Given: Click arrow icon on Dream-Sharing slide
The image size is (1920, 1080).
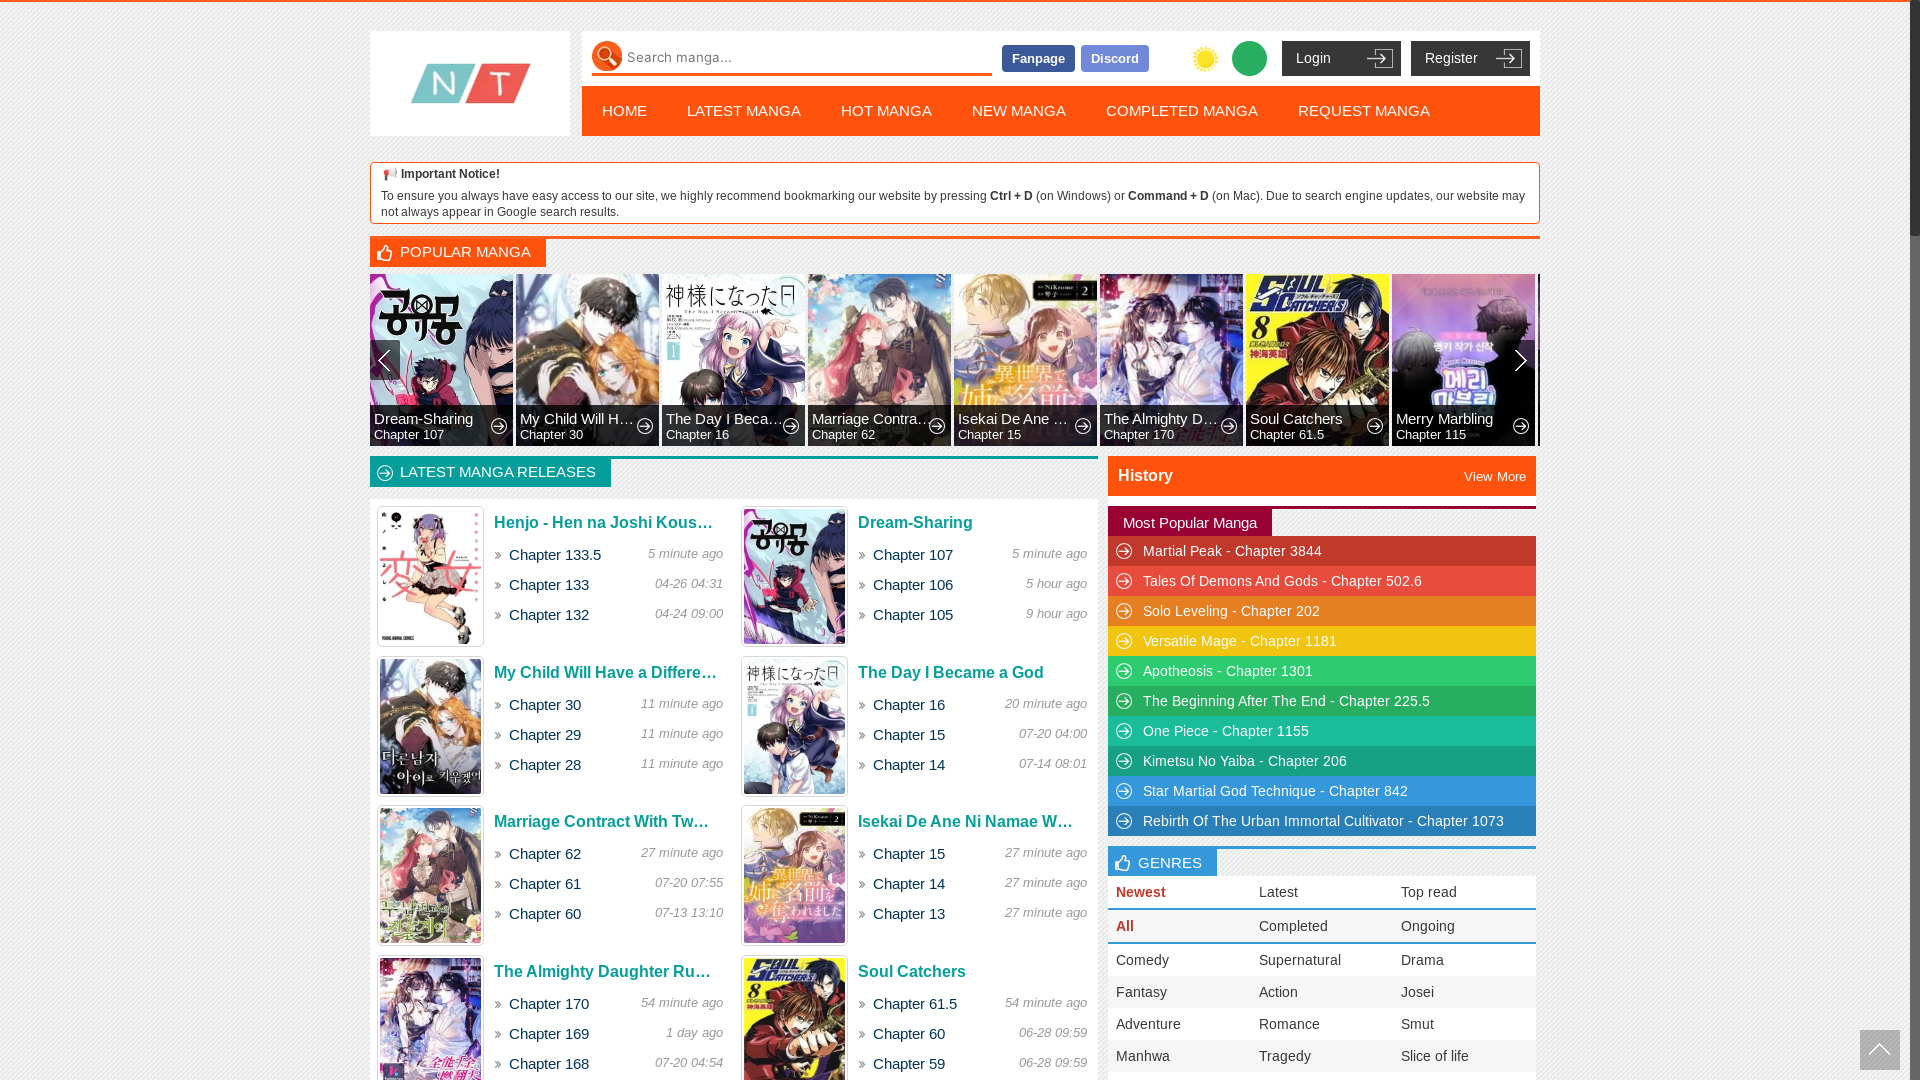Looking at the screenshot, I should tap(499, 426).
